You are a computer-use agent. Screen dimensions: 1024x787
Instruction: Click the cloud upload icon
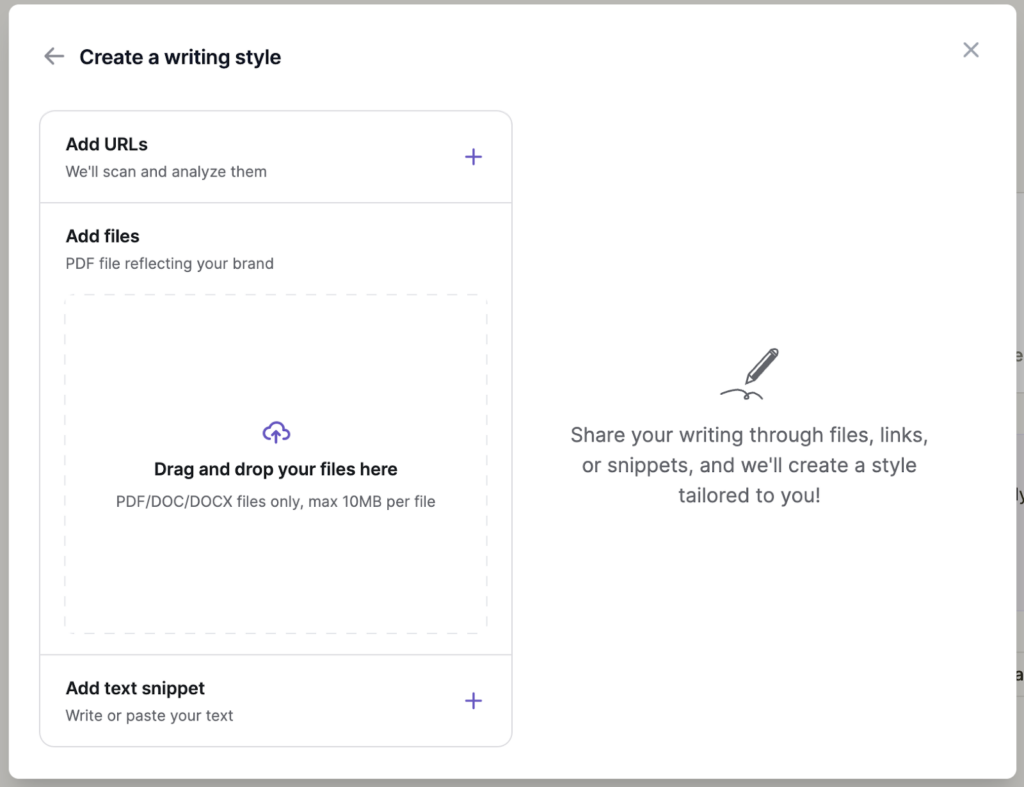click(x=276, y=432)
